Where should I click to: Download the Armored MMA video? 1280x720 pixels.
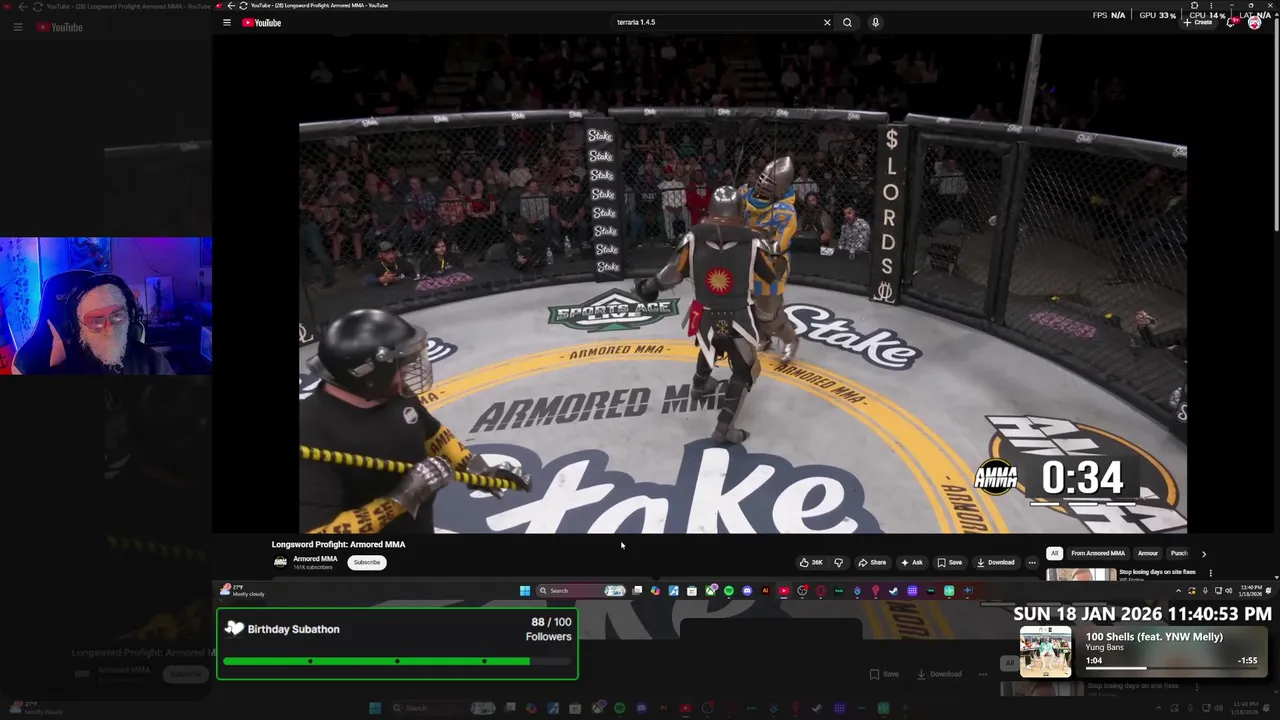click(996, 562)
